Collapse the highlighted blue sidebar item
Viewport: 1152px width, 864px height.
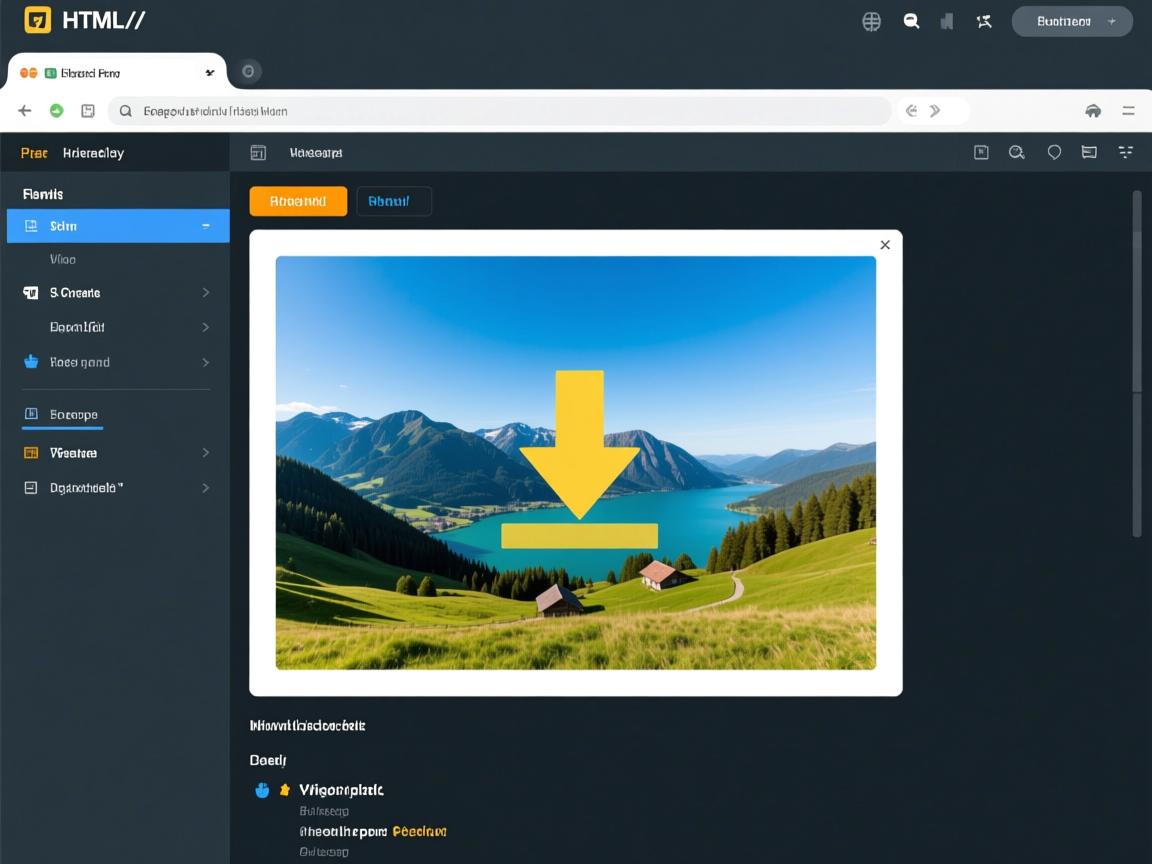pos(205,226)
